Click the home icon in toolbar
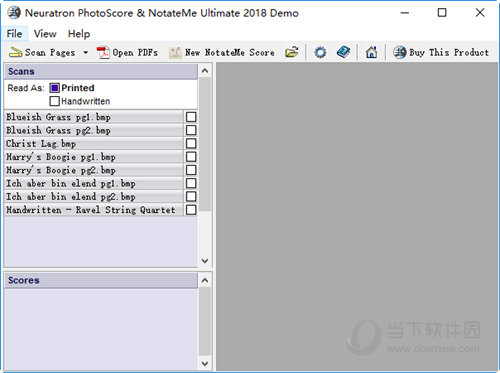Image resolution: width=500 pixels, height=373 pixels. pos(371,52)
